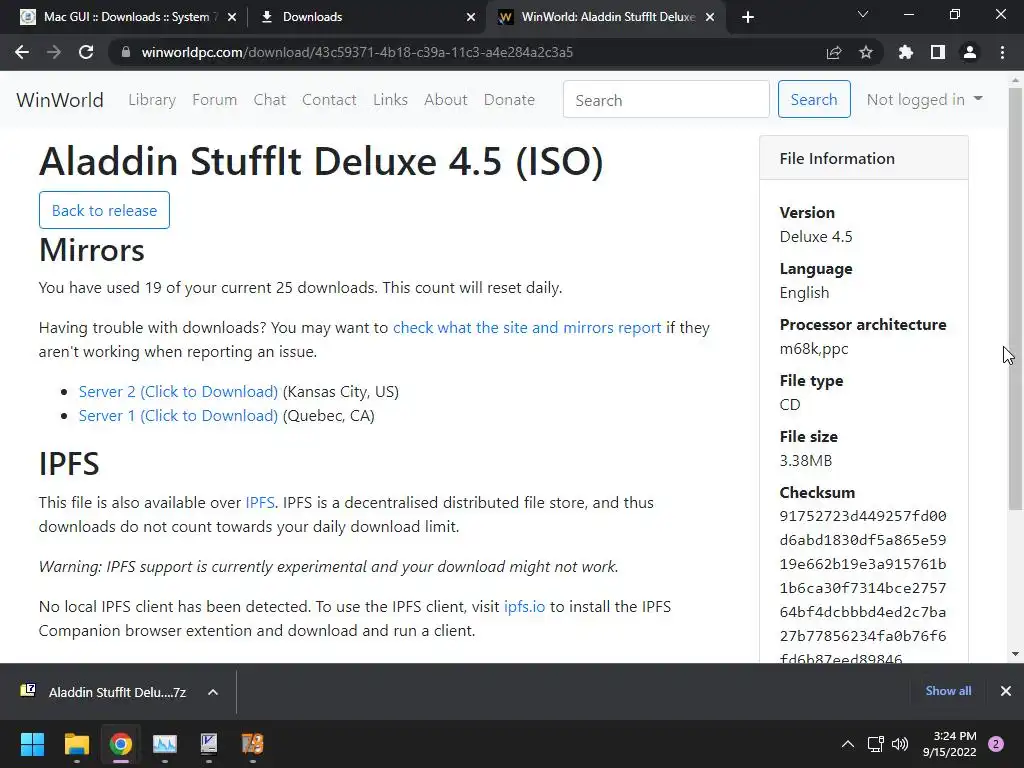Open a new browser tab

748,17
